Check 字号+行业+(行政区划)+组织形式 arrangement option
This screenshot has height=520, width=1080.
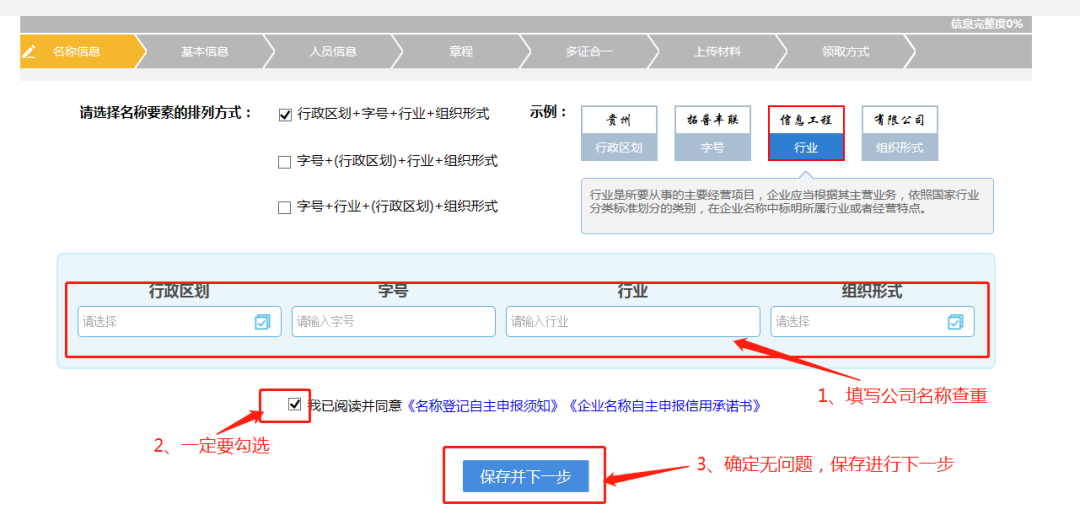[284, 207]
